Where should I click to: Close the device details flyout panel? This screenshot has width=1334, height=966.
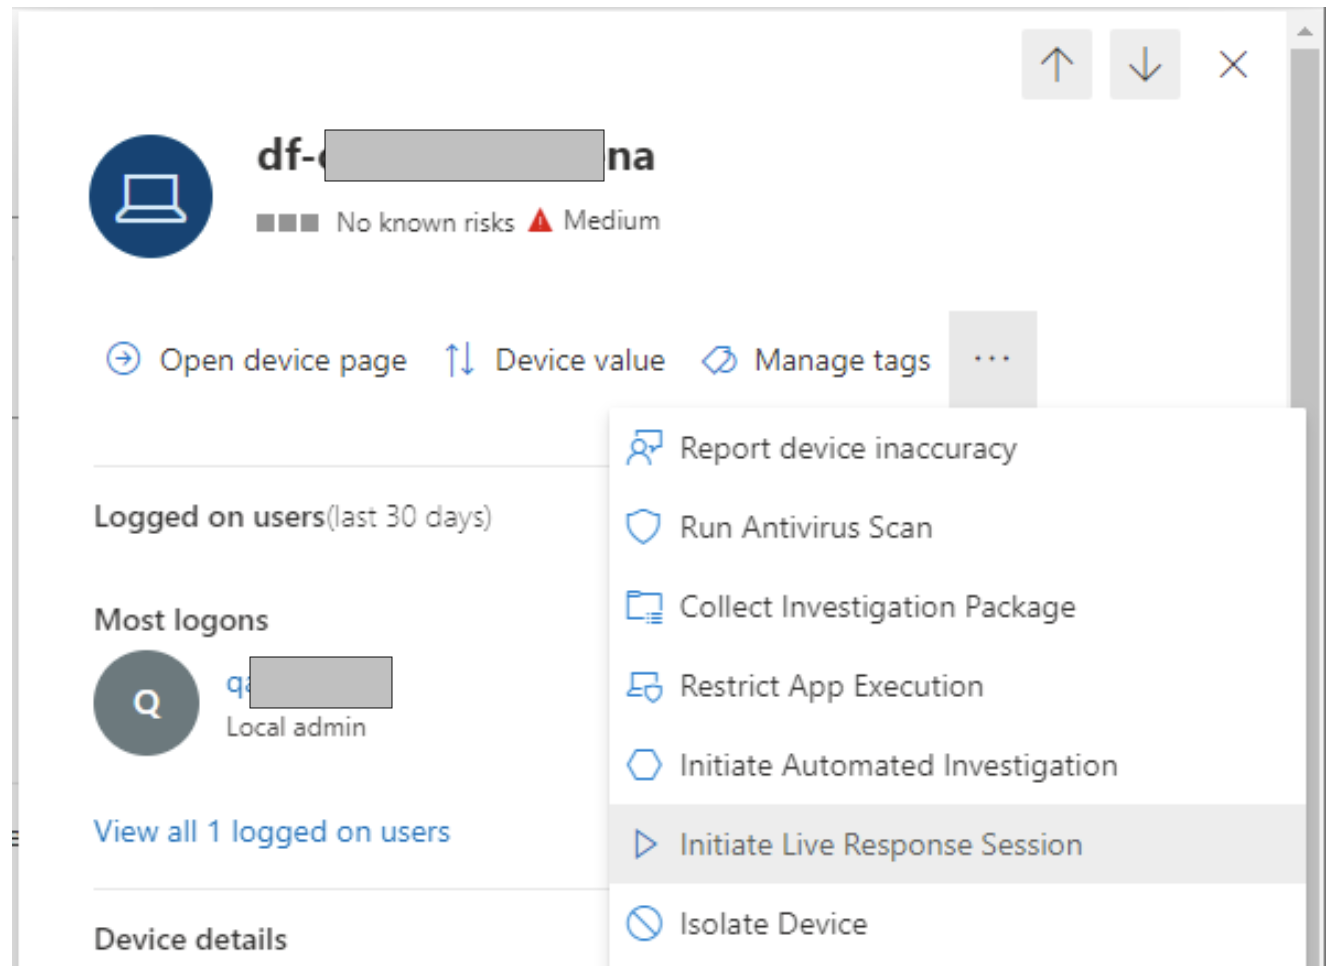click(1232, 65)
